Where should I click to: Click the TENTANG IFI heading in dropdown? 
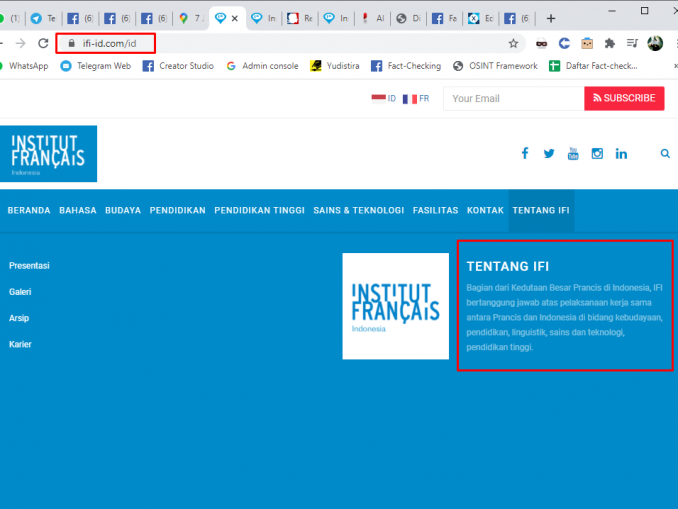[x=508, y=266]
